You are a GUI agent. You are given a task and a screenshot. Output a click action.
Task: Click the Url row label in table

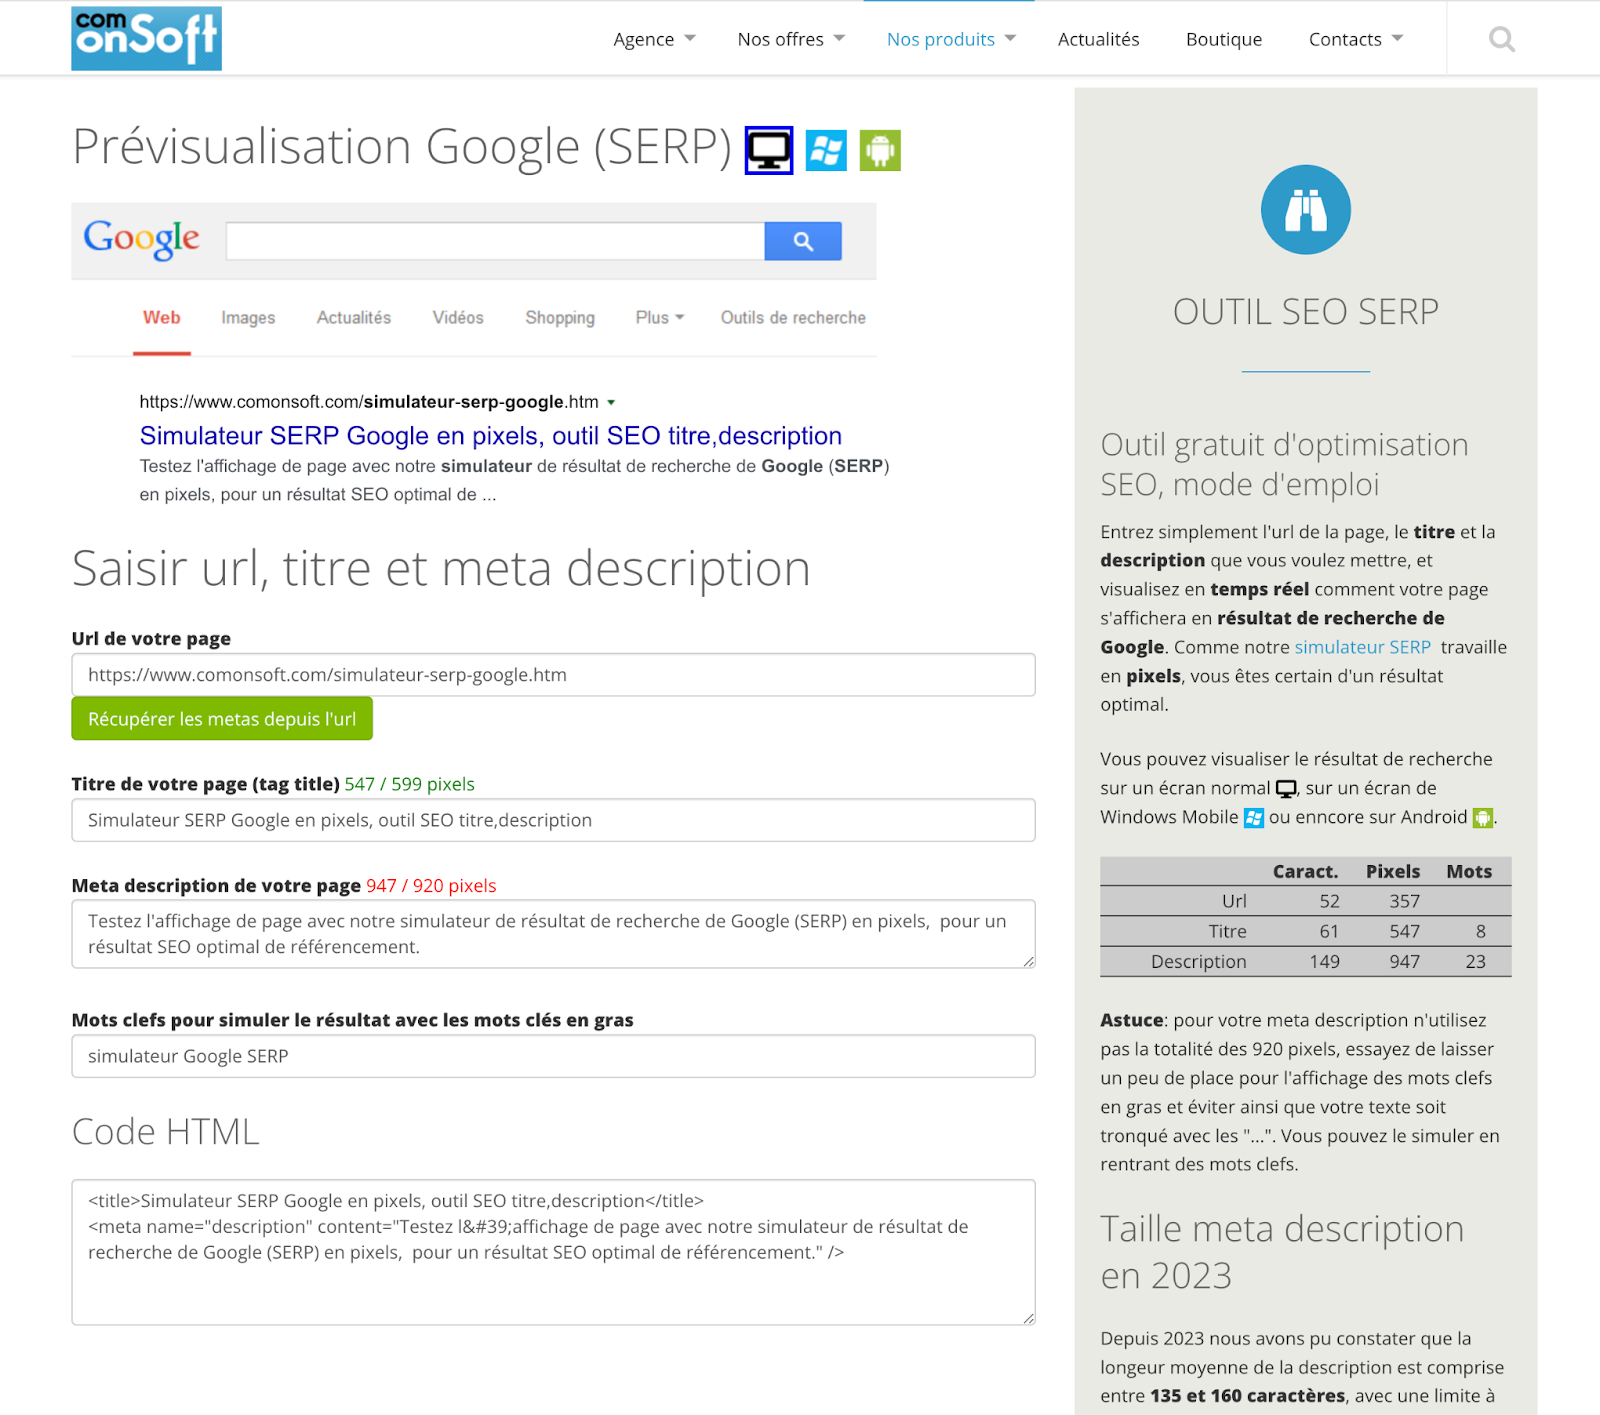pos(1234,901)
